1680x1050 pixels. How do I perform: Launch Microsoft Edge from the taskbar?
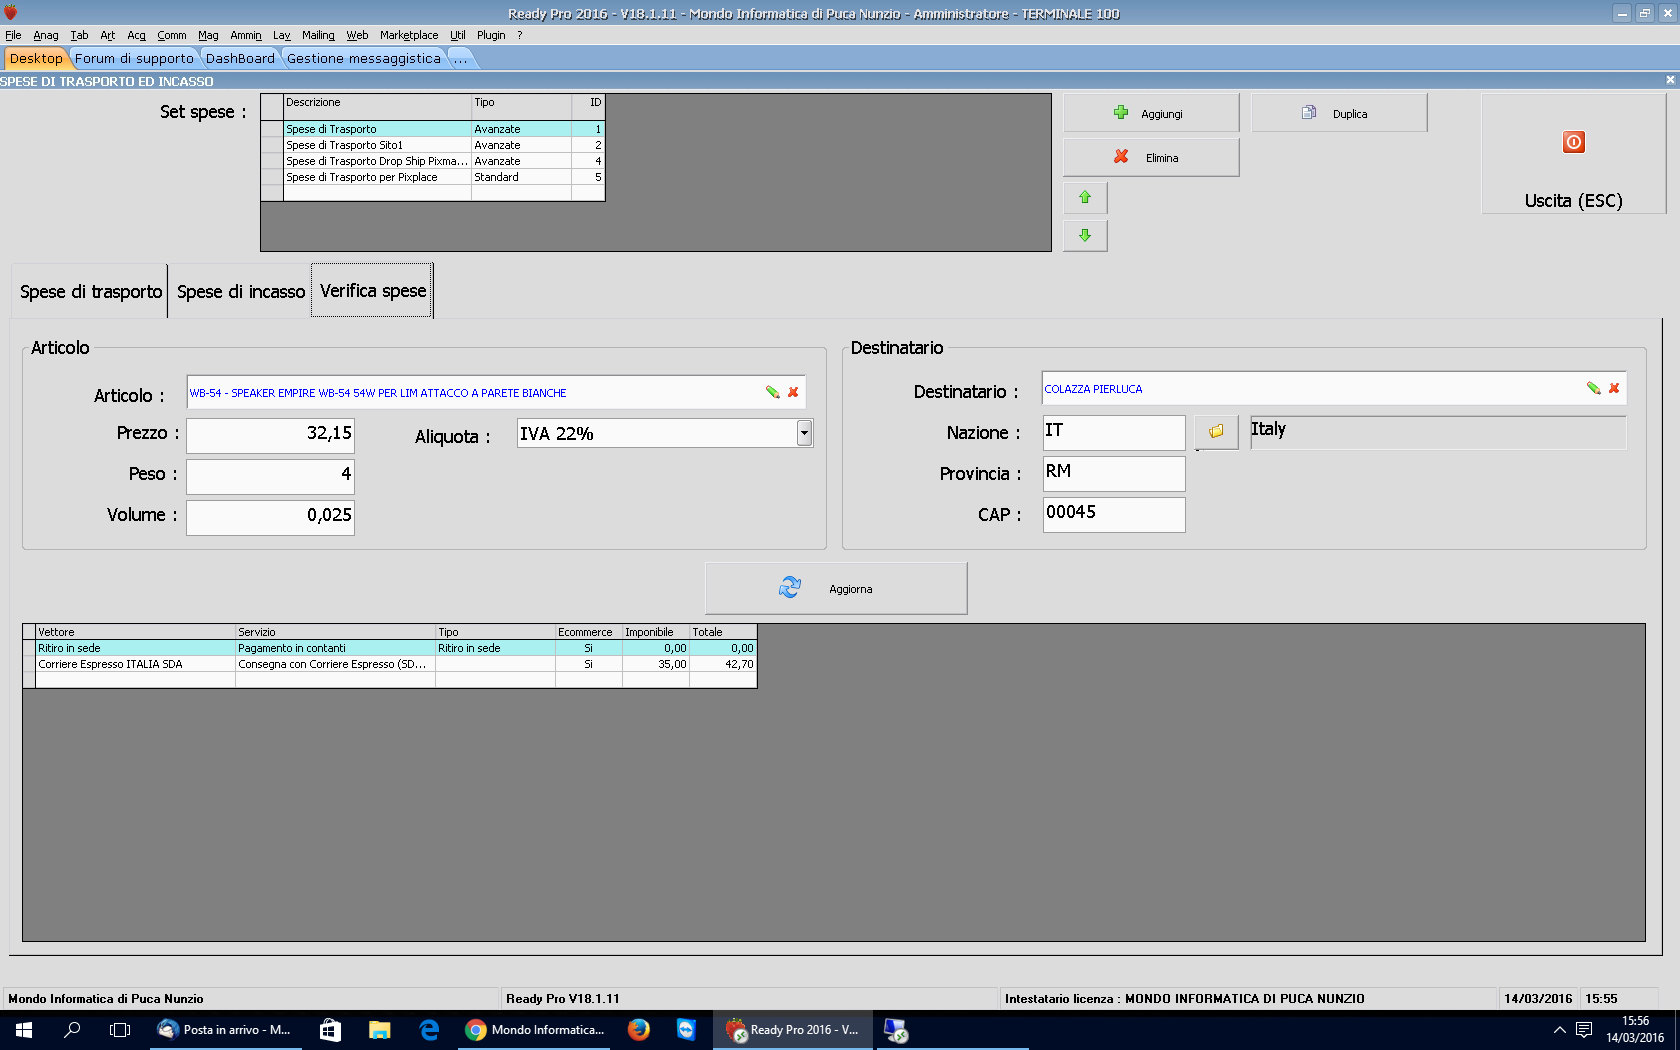(x=429, y=1029)
